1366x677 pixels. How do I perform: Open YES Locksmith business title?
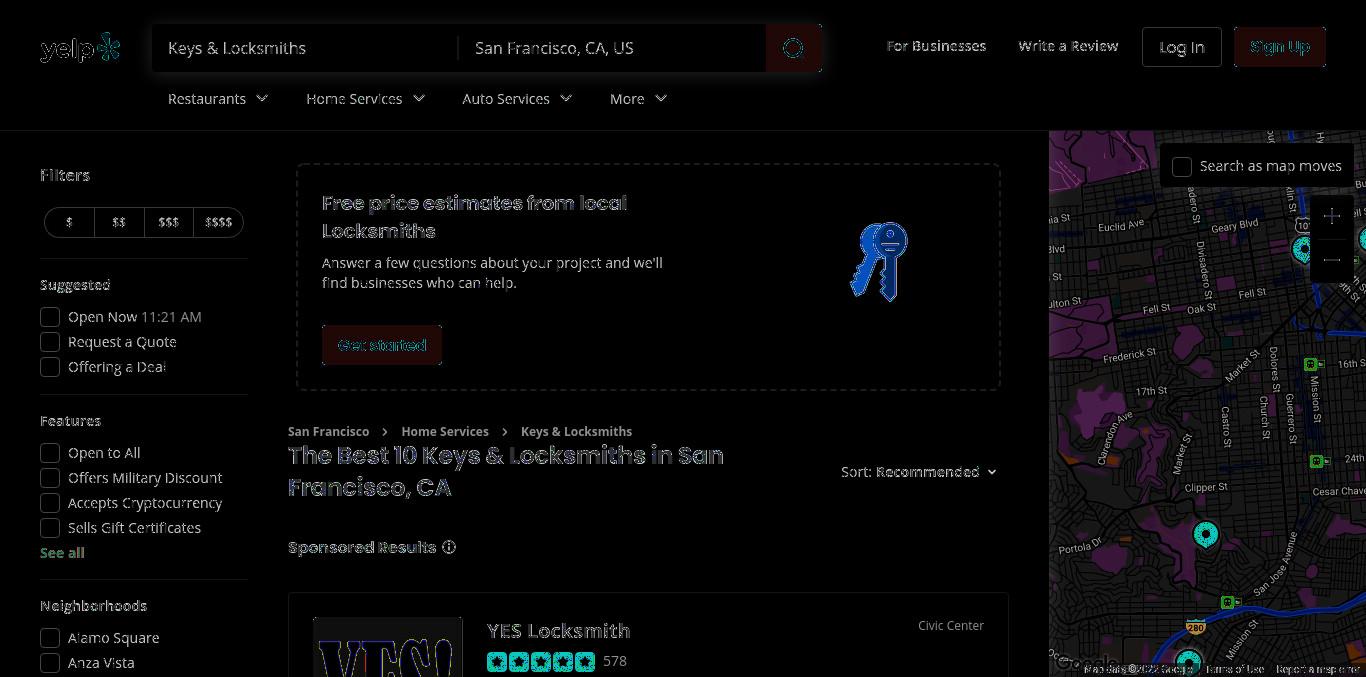[x=559, y=631]
